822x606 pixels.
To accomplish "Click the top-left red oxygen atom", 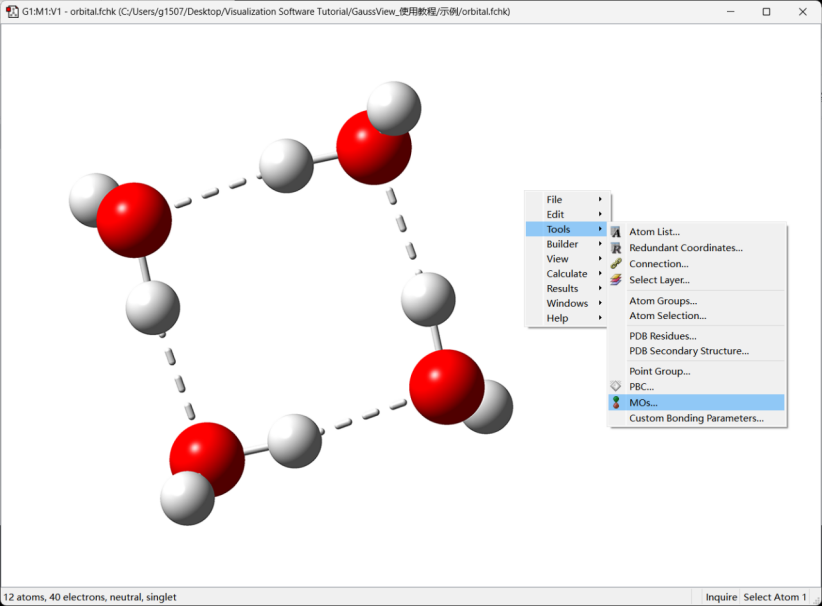I will coord(134,220).
